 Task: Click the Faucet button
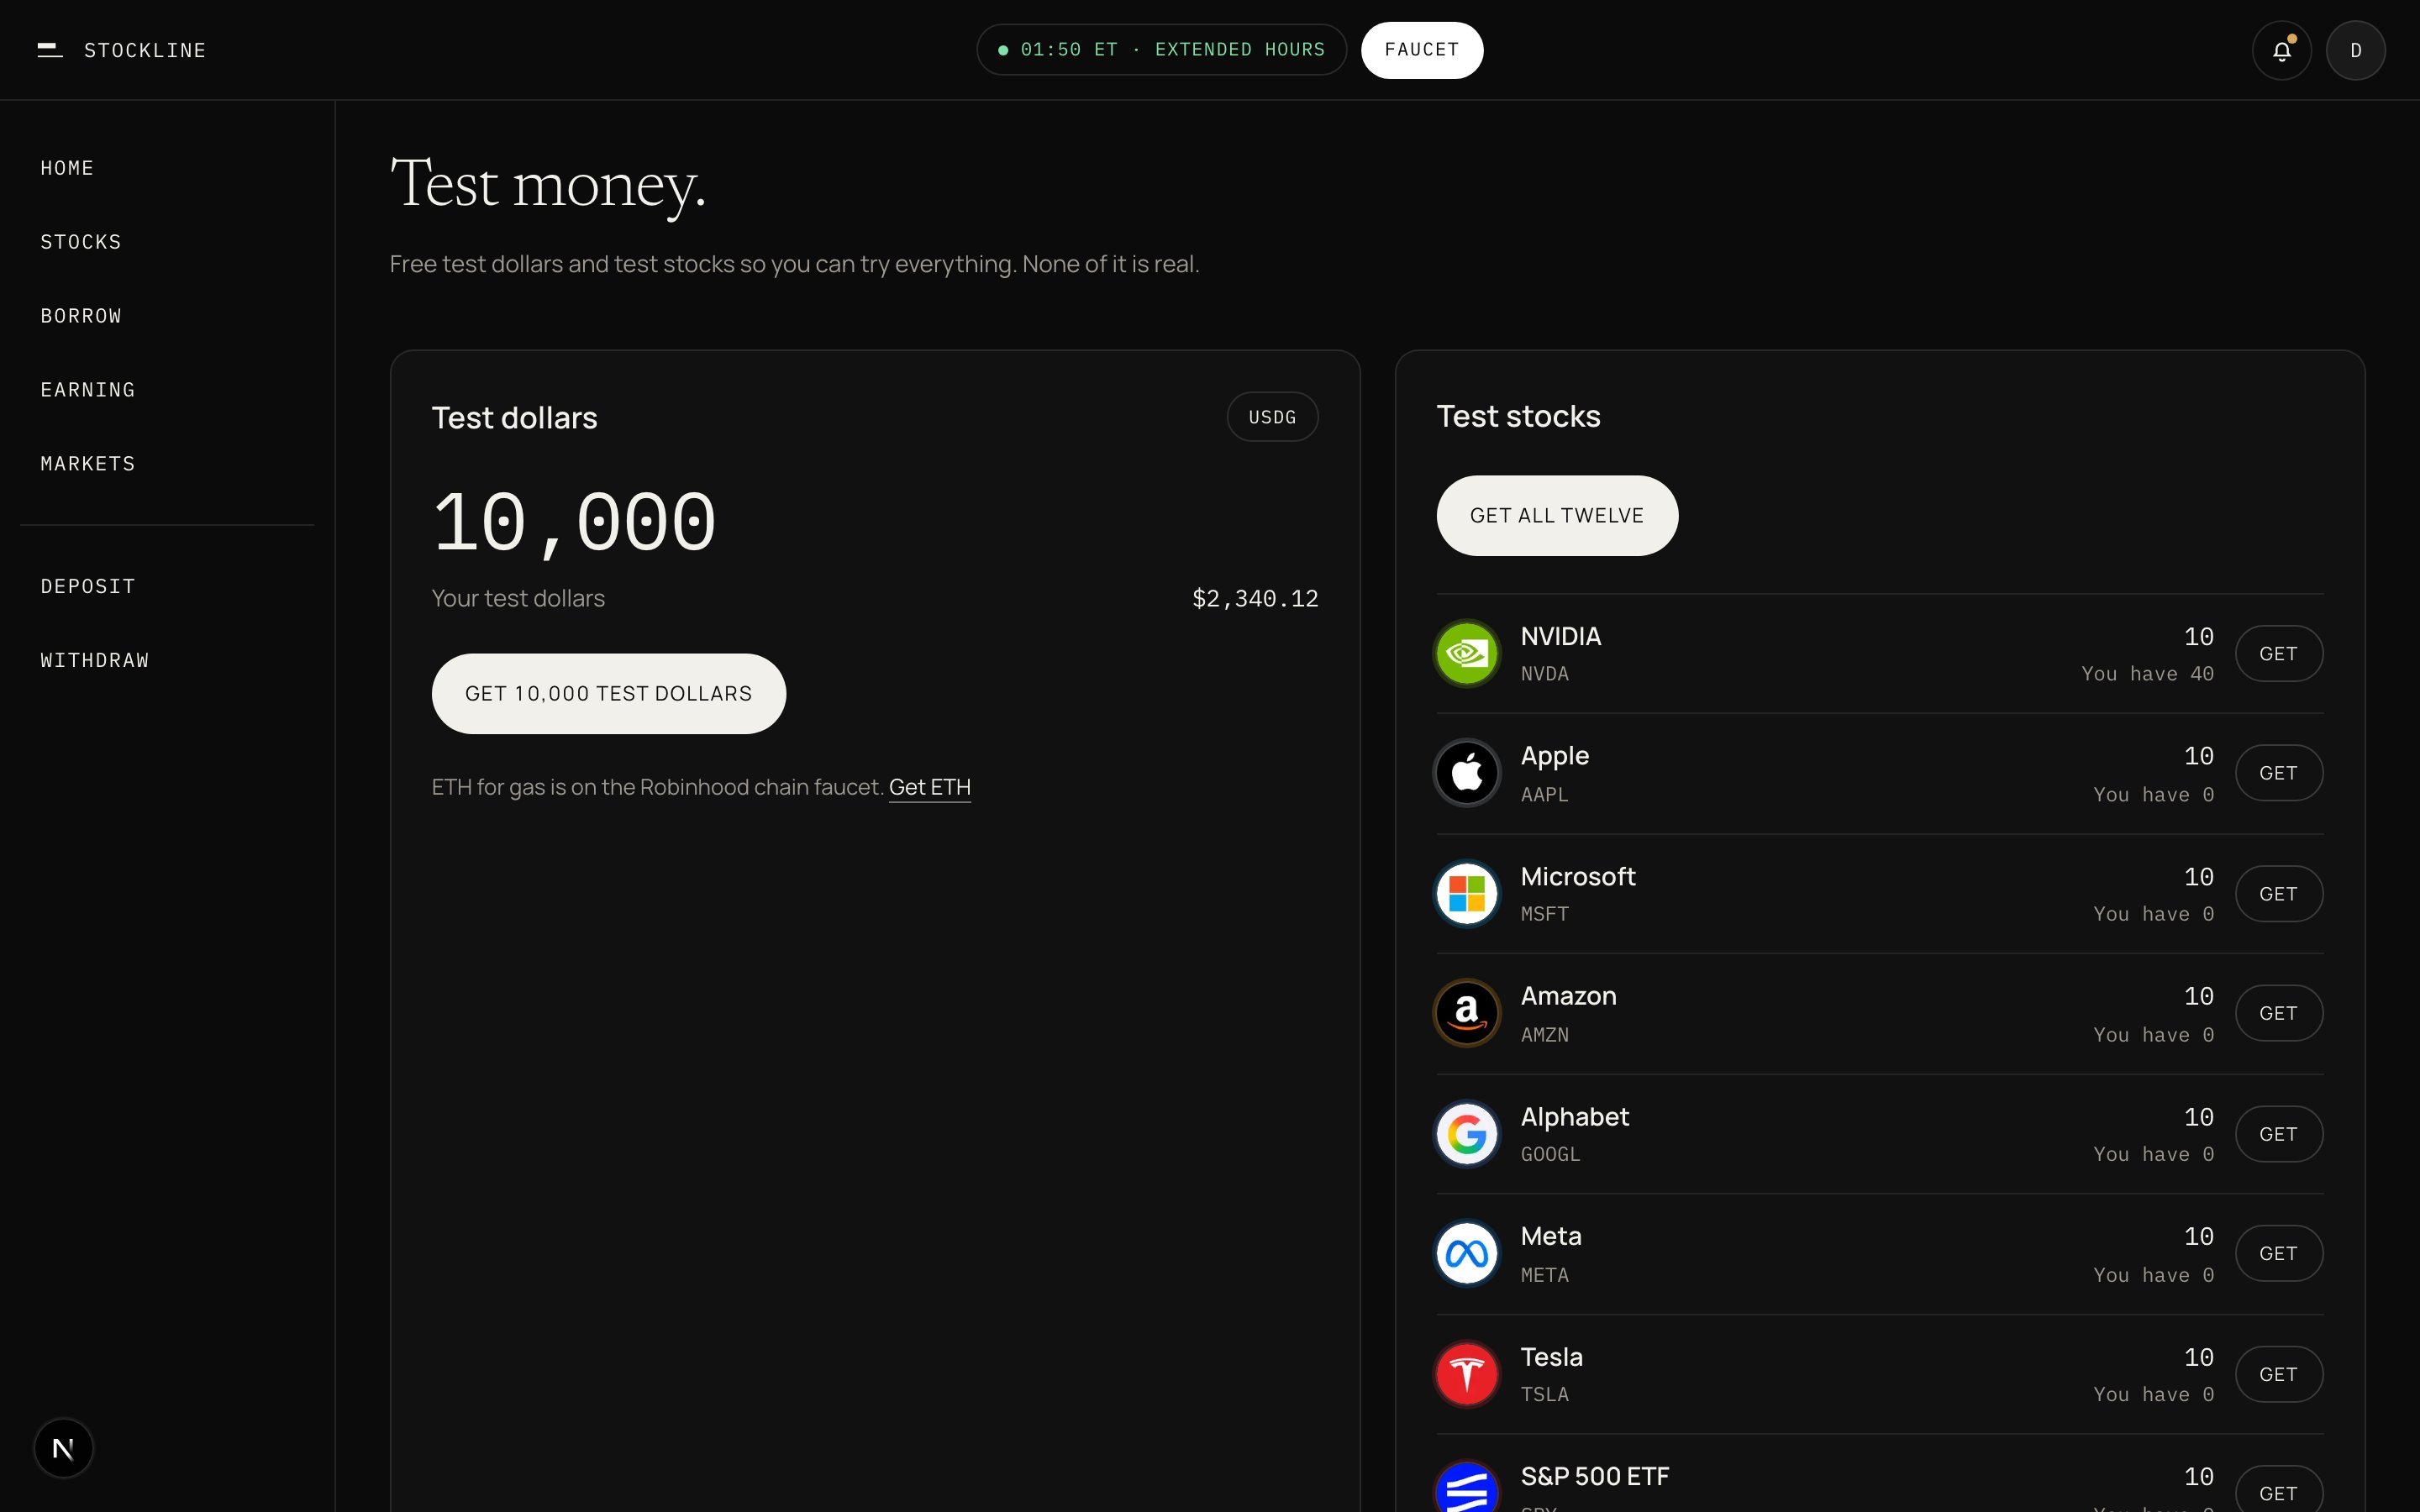click(1421, 50)
